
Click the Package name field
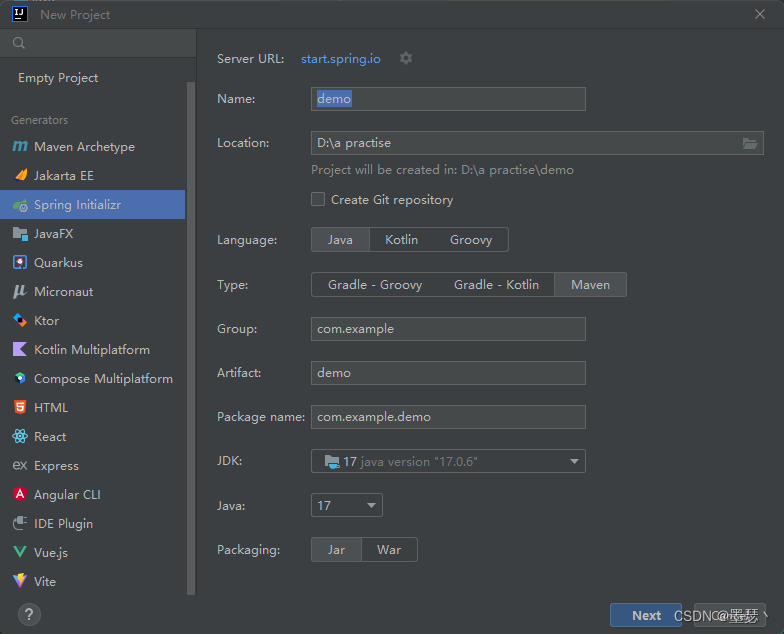[448, 417]
